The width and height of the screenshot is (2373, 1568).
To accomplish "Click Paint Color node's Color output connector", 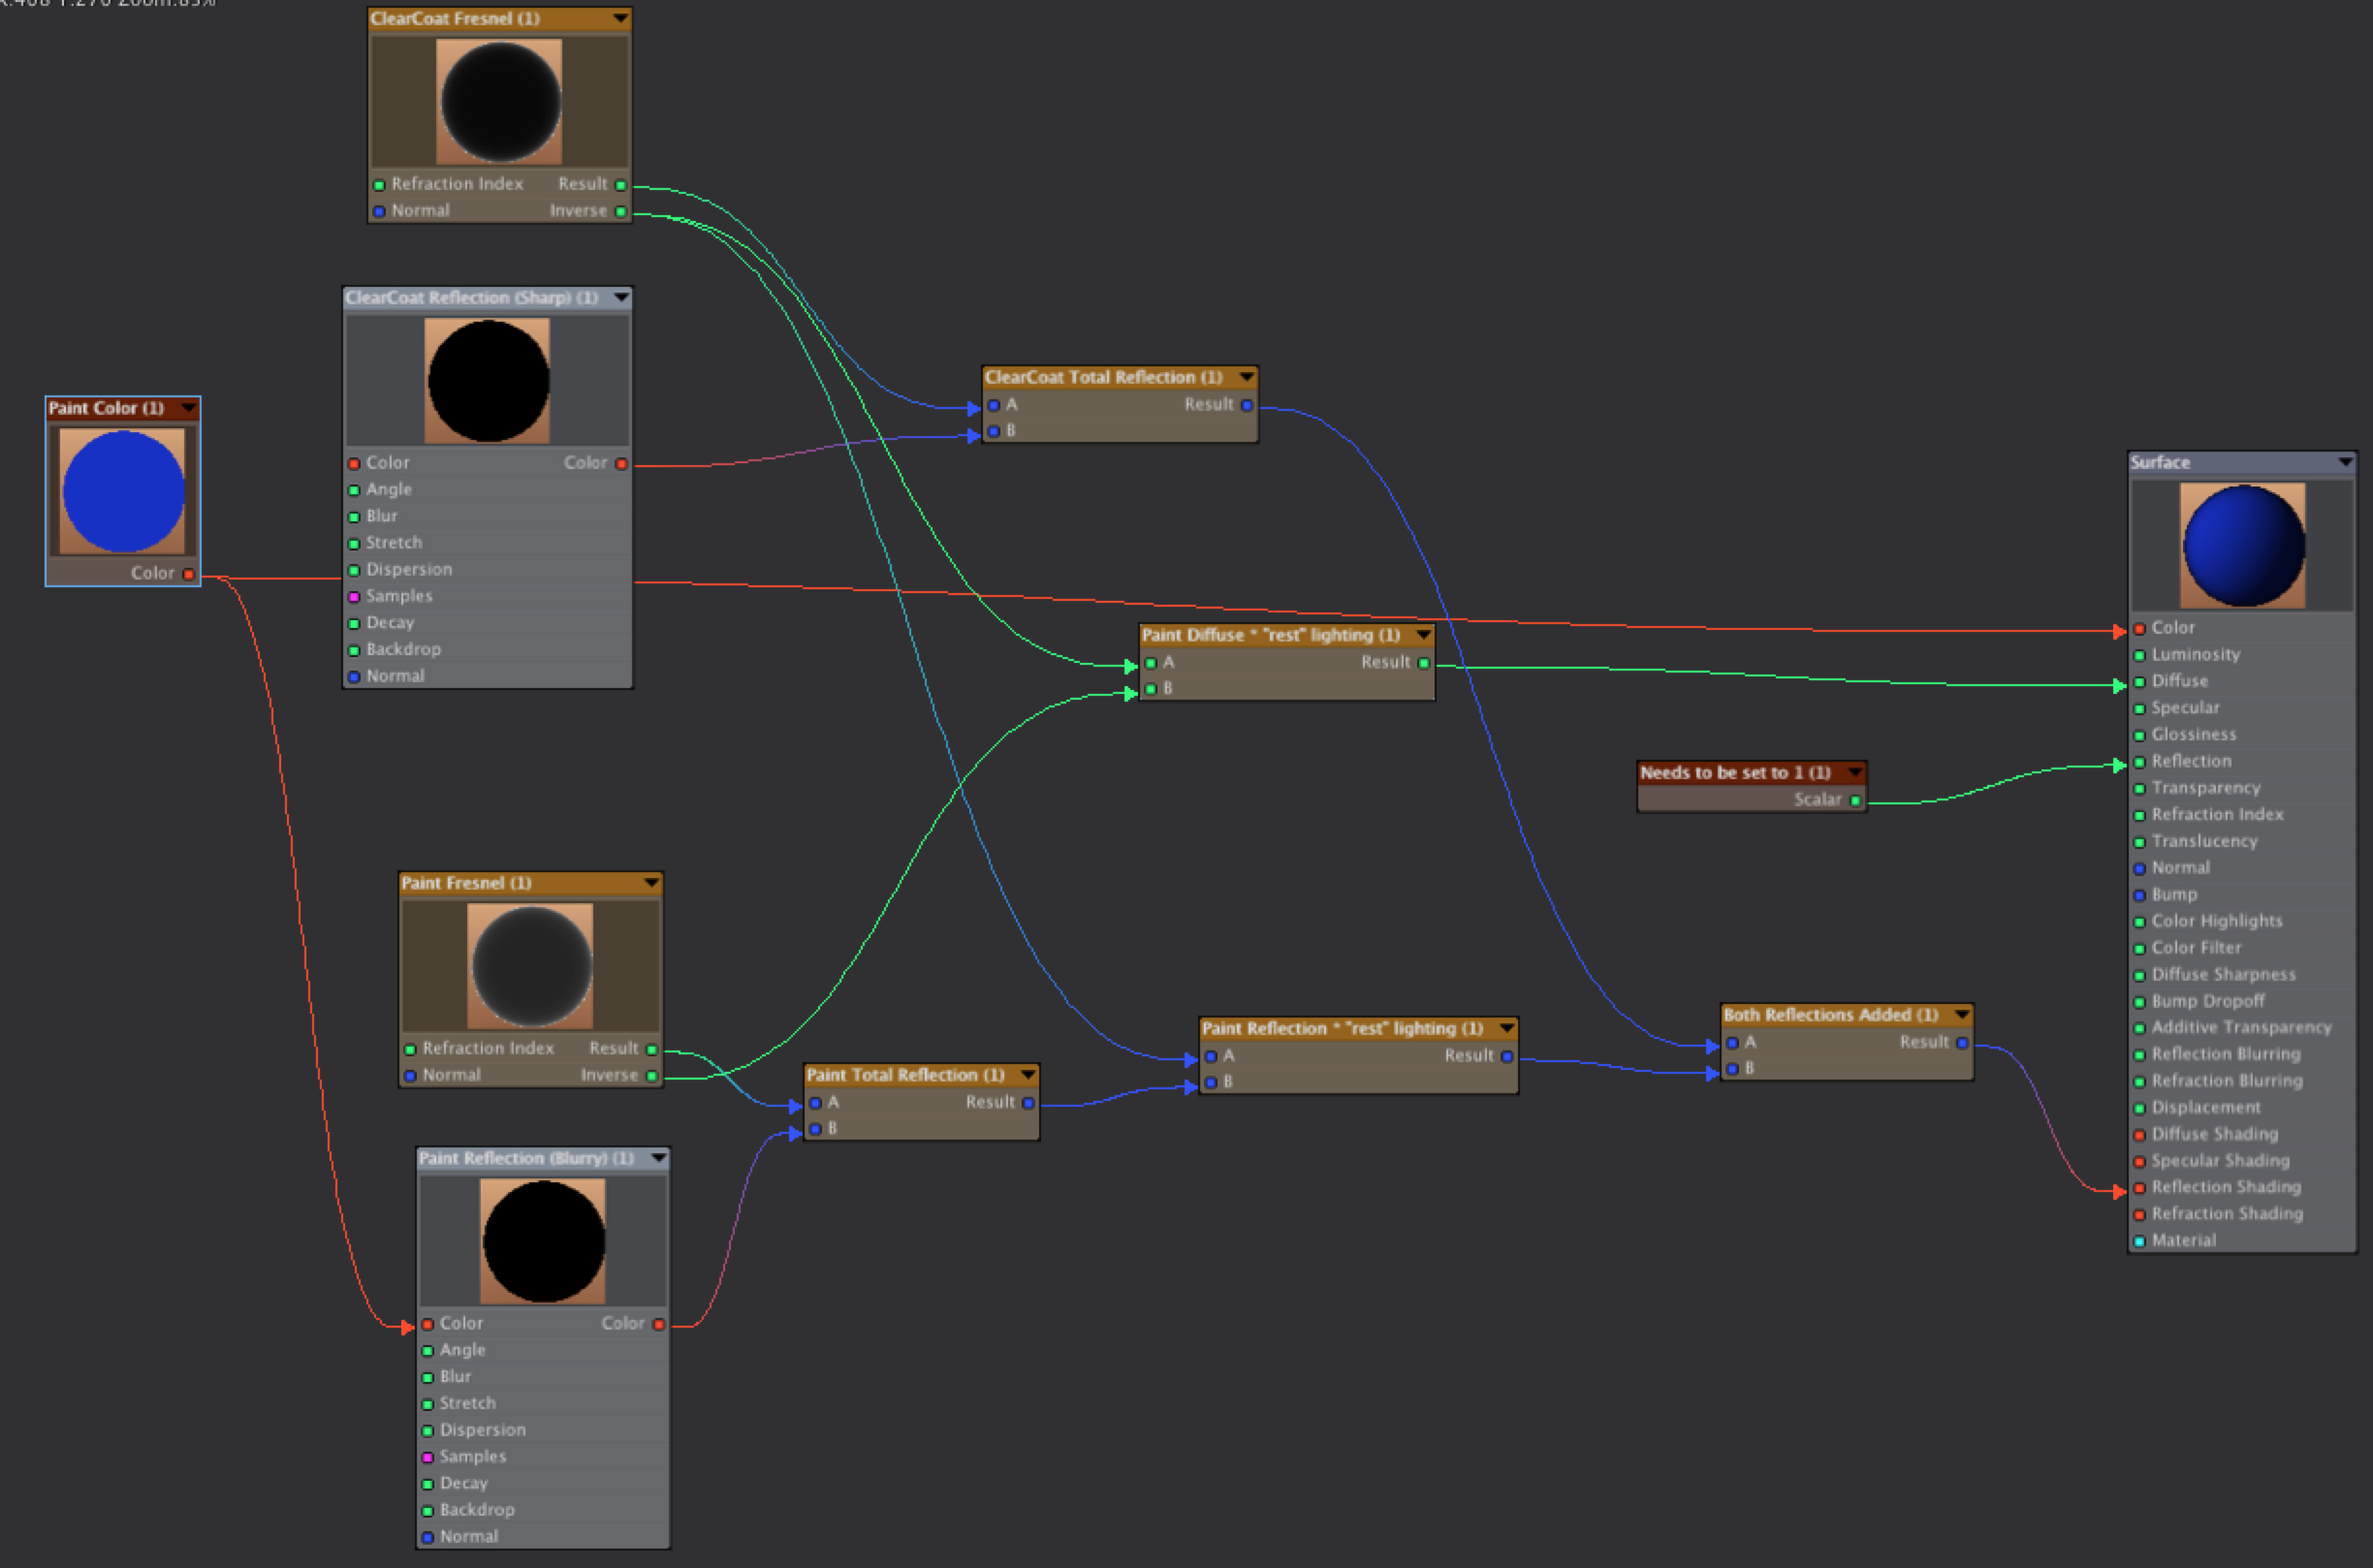I will [188, 574].
